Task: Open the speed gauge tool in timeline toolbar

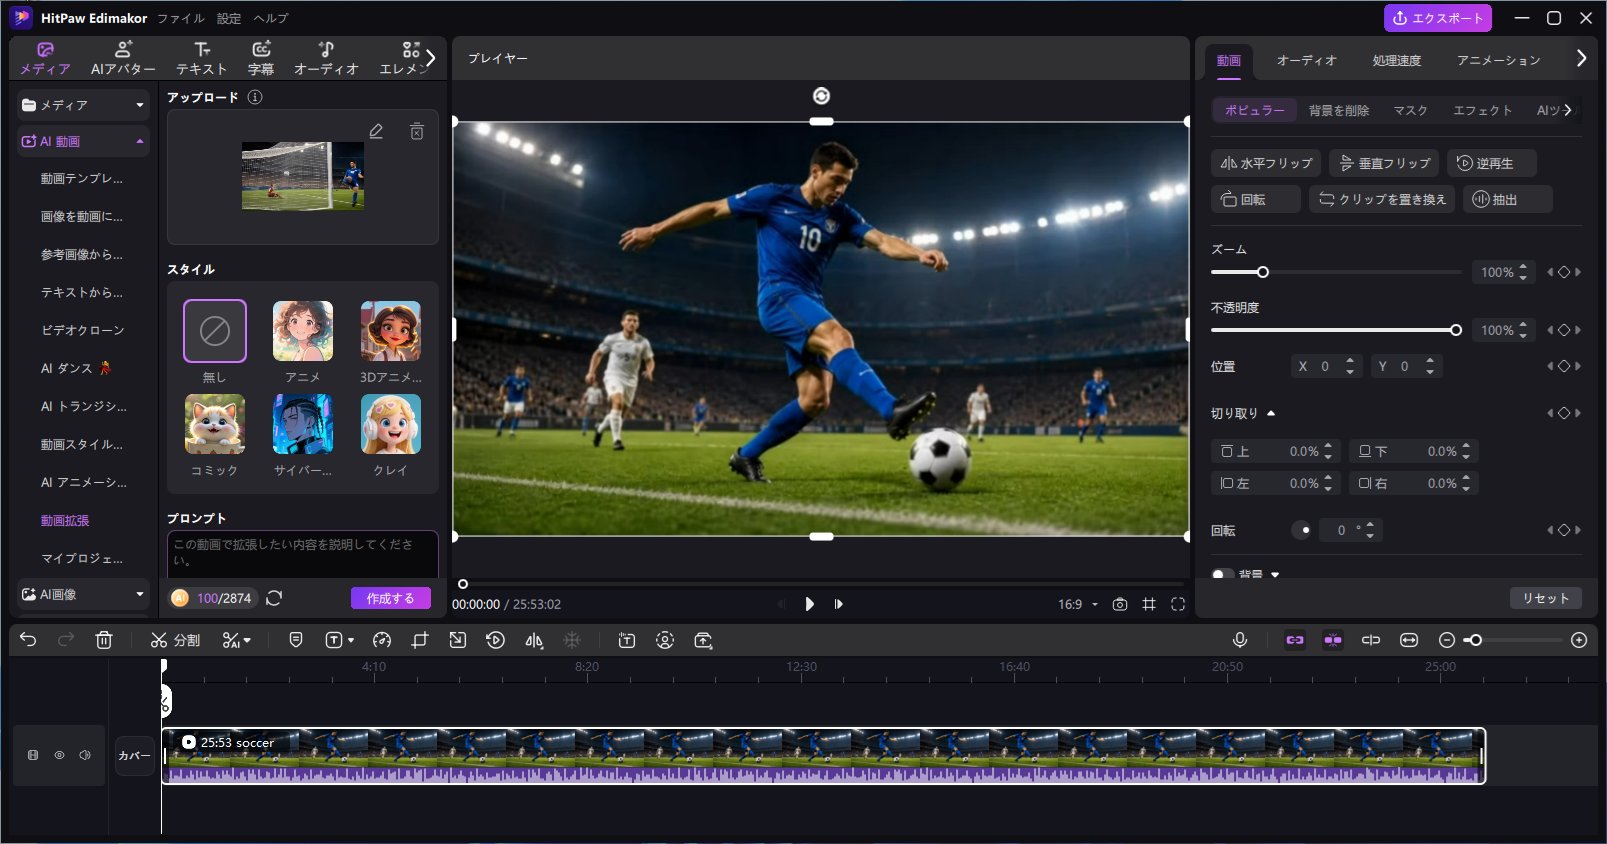Action: pos(382,640)
